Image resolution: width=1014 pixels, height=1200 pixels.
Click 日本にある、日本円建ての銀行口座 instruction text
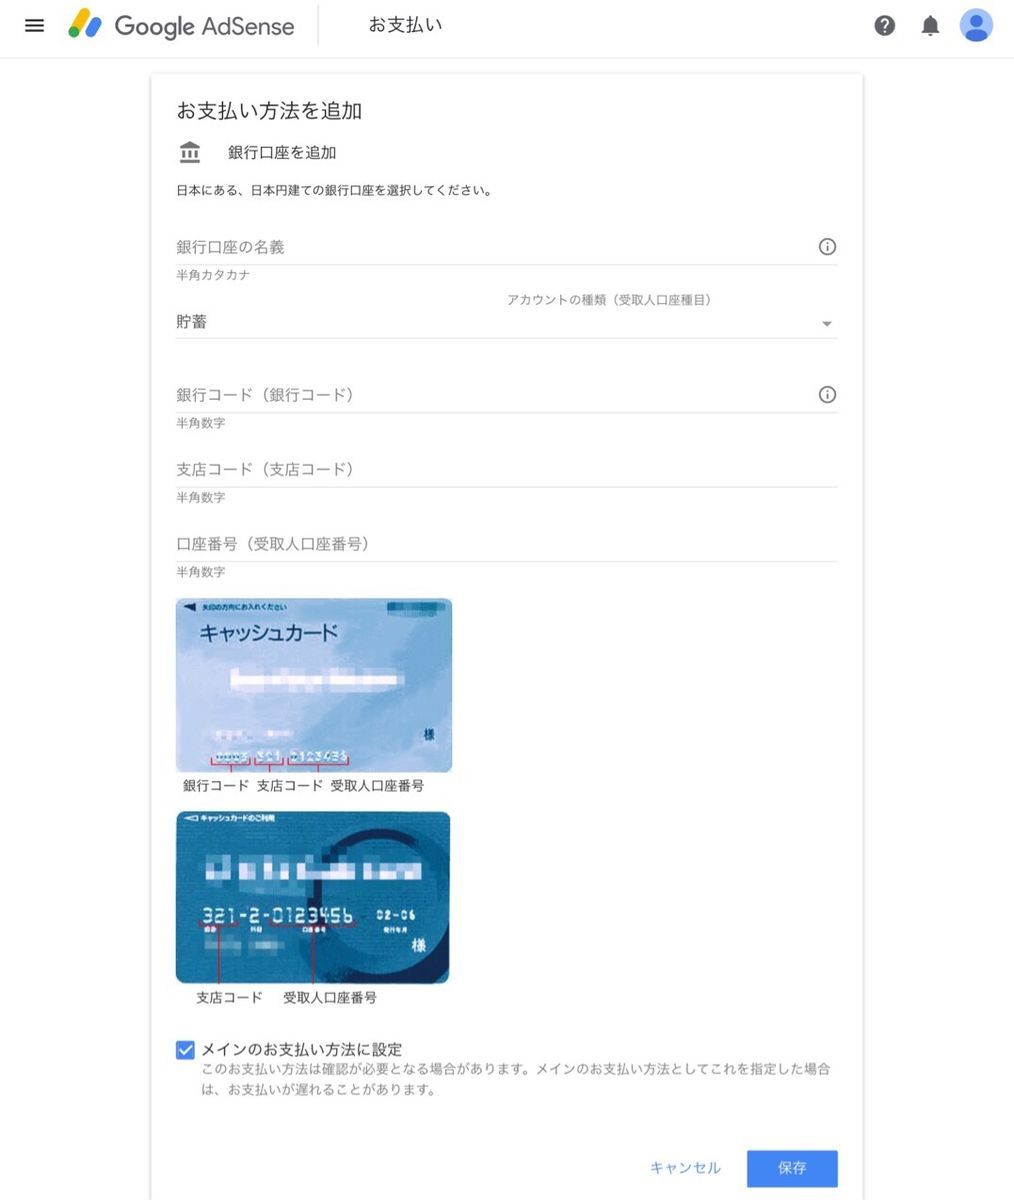point(334,190)
